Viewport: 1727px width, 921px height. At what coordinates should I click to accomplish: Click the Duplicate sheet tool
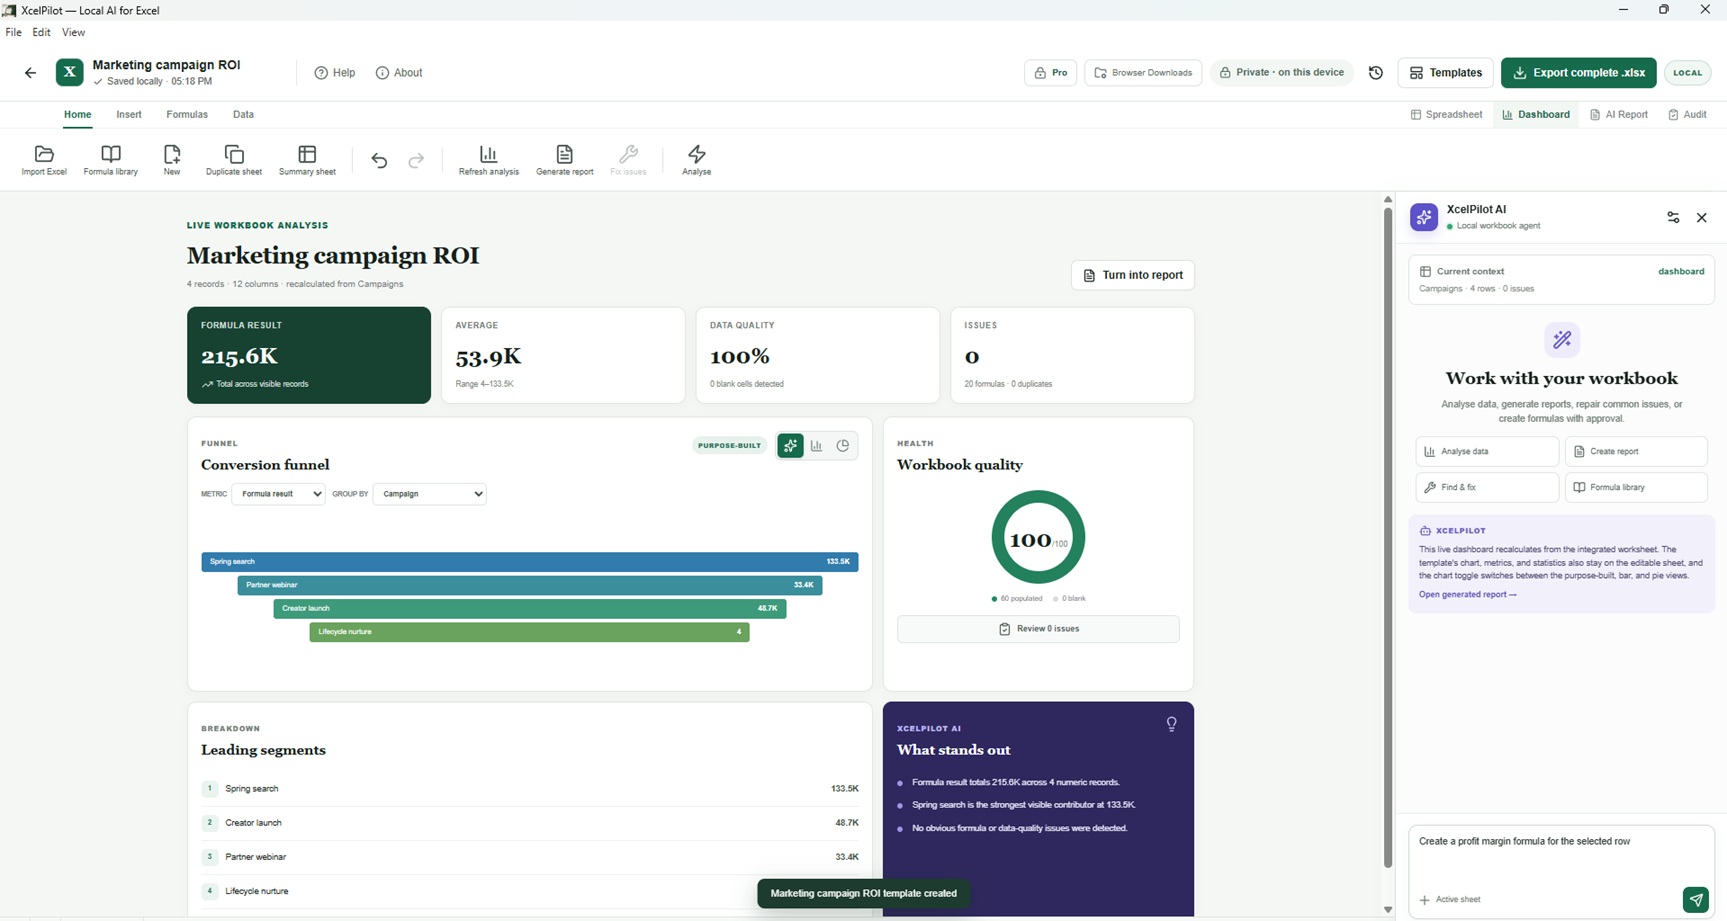pos(234,160)
